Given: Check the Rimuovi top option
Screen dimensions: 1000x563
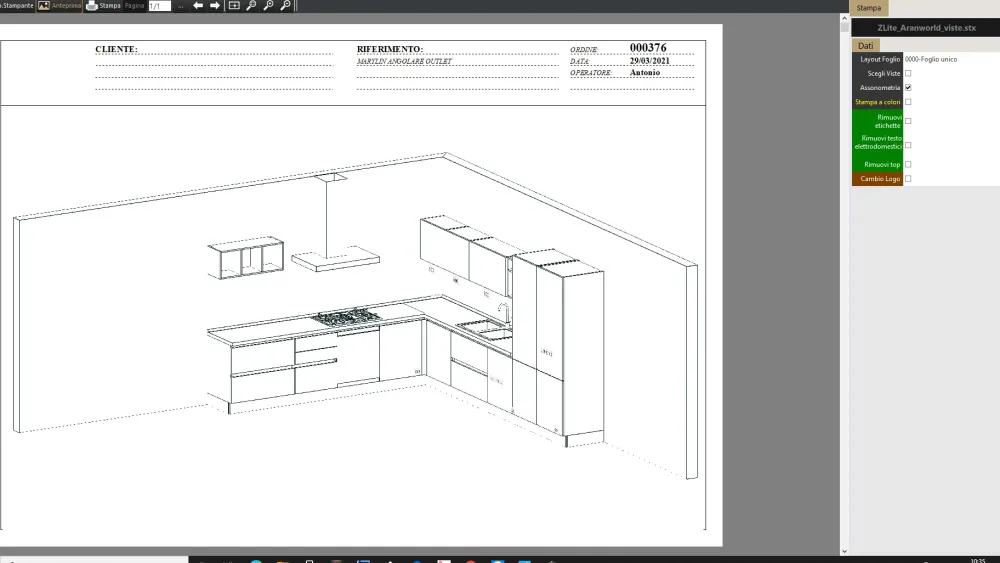Looking at the screenshot, I should (908, 164).
